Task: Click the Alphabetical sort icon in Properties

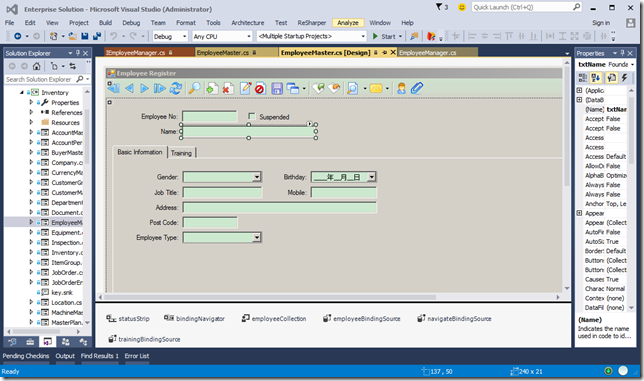Action: pos(596,78)
